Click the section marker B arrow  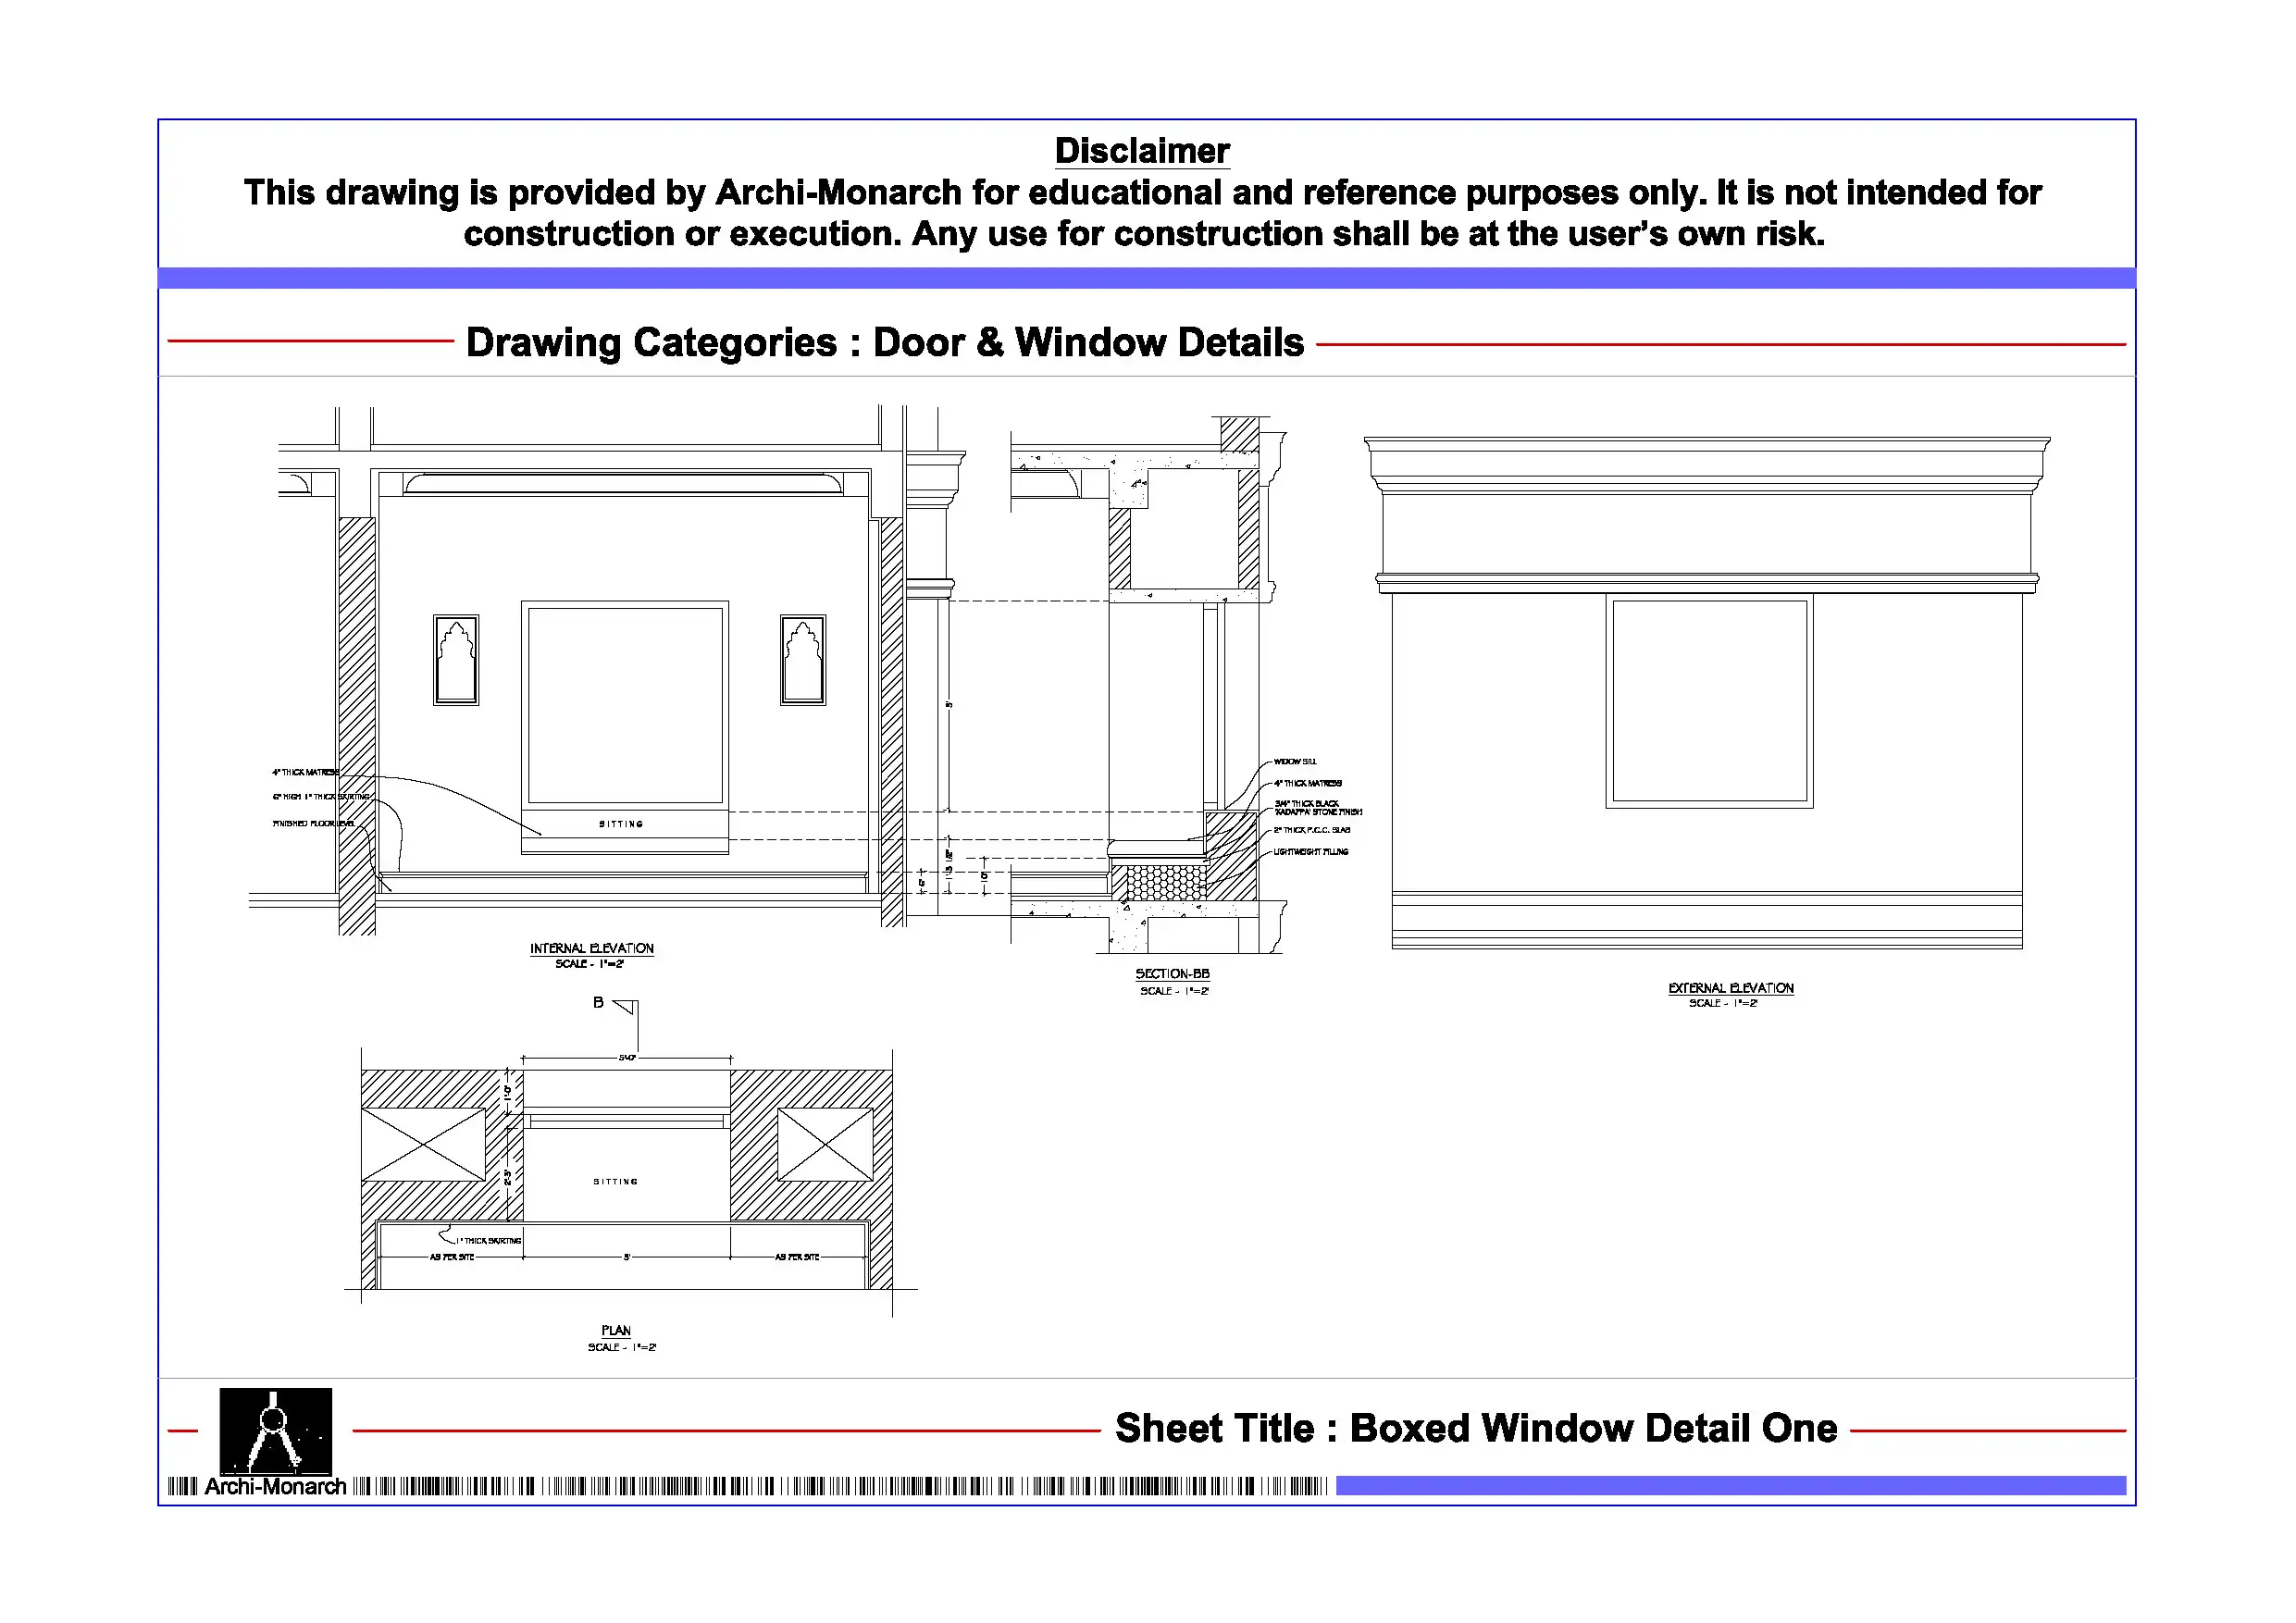click(626, 1006)
